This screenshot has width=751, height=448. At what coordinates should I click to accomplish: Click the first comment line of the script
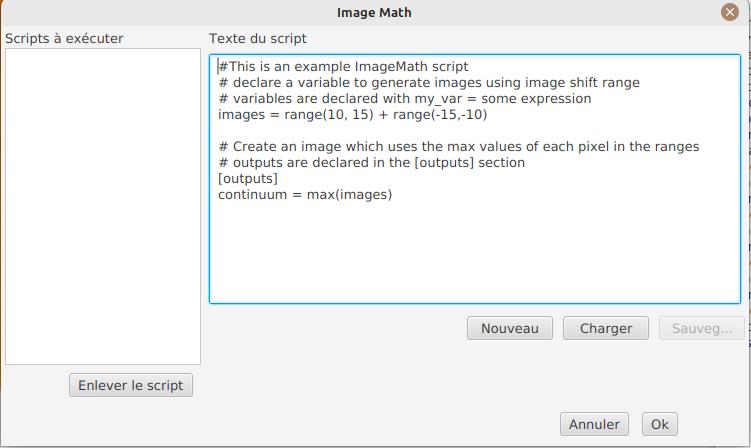(x=343, y=67)
